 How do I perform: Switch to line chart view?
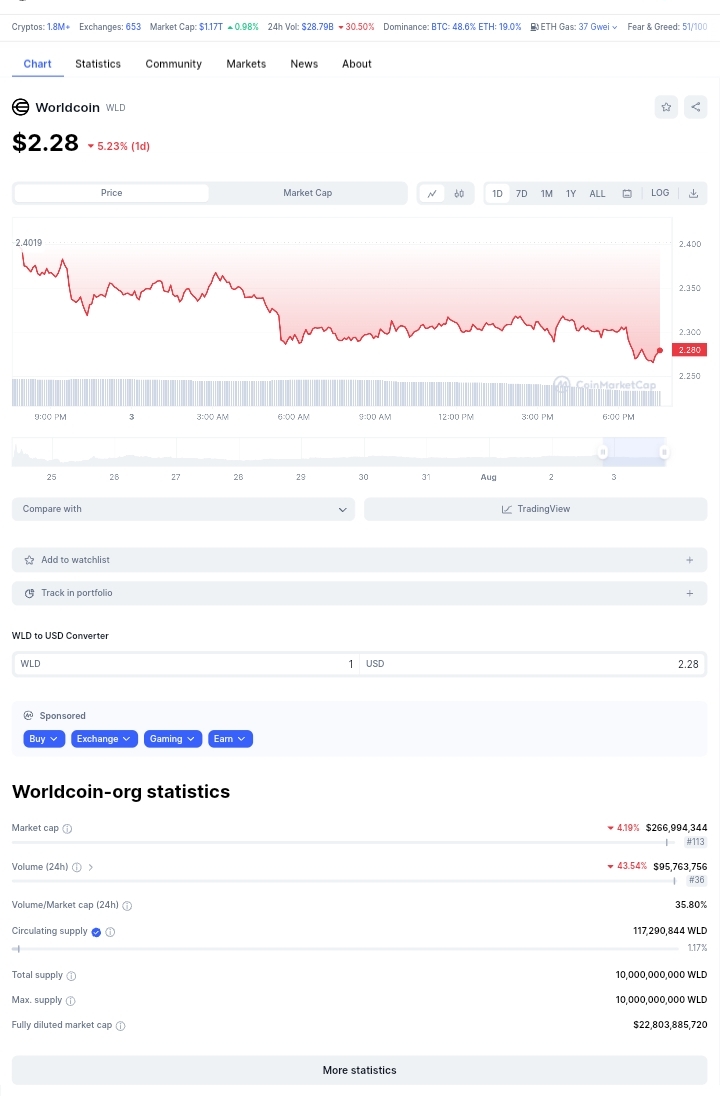(x=432, y=193)
